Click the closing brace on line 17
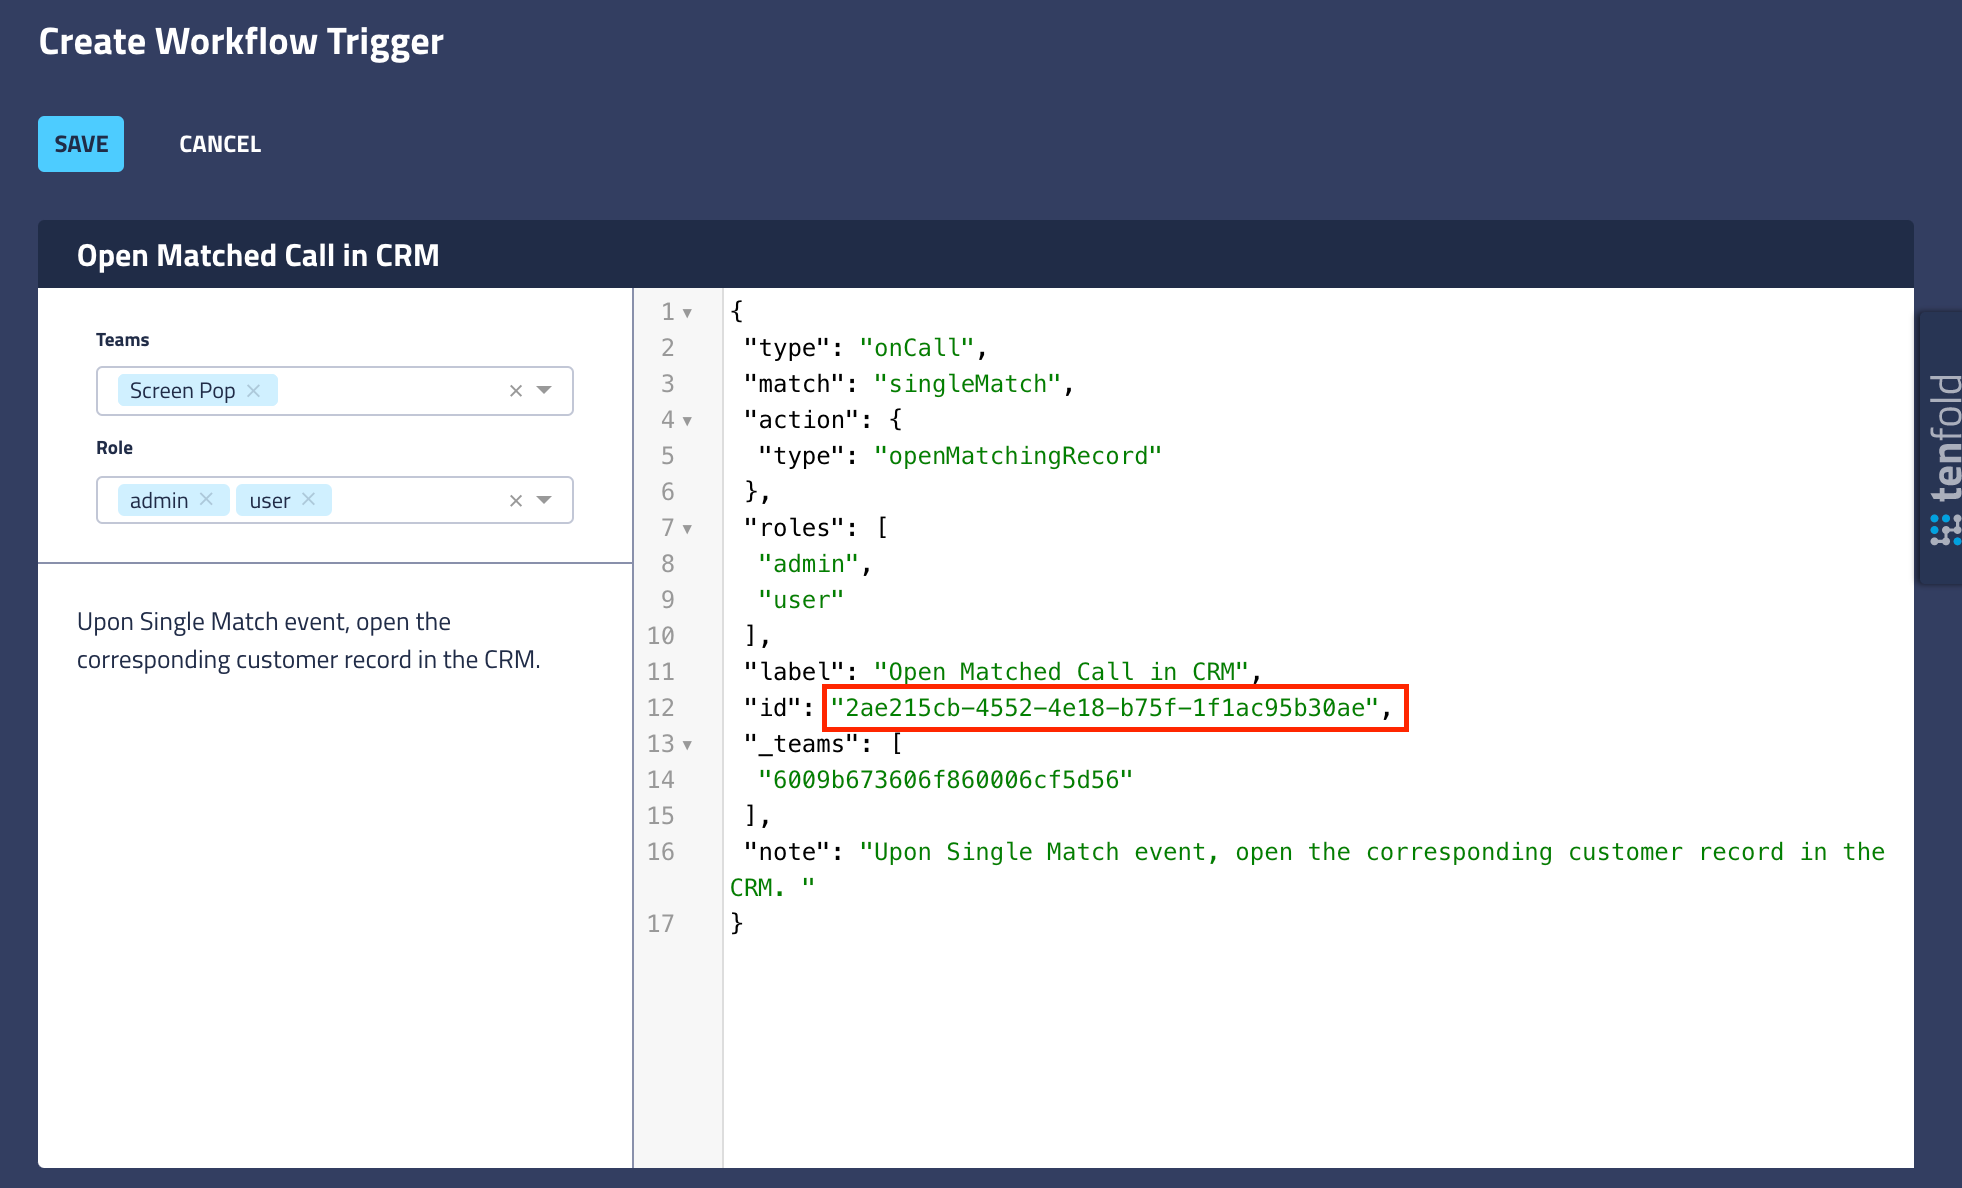 (x=737, y=923)
